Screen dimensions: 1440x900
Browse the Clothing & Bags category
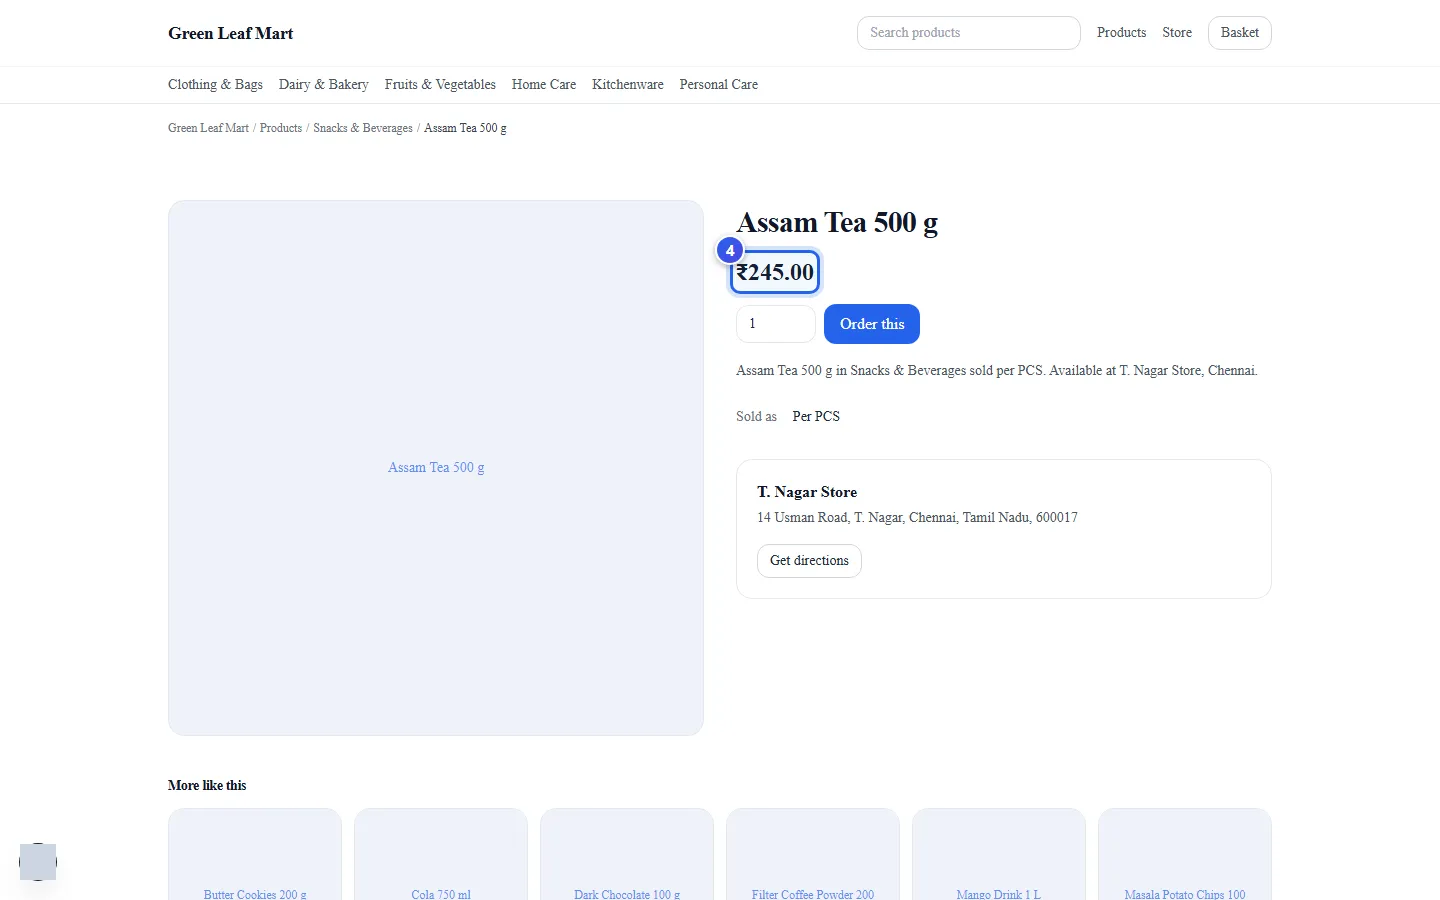pos(215,85)
